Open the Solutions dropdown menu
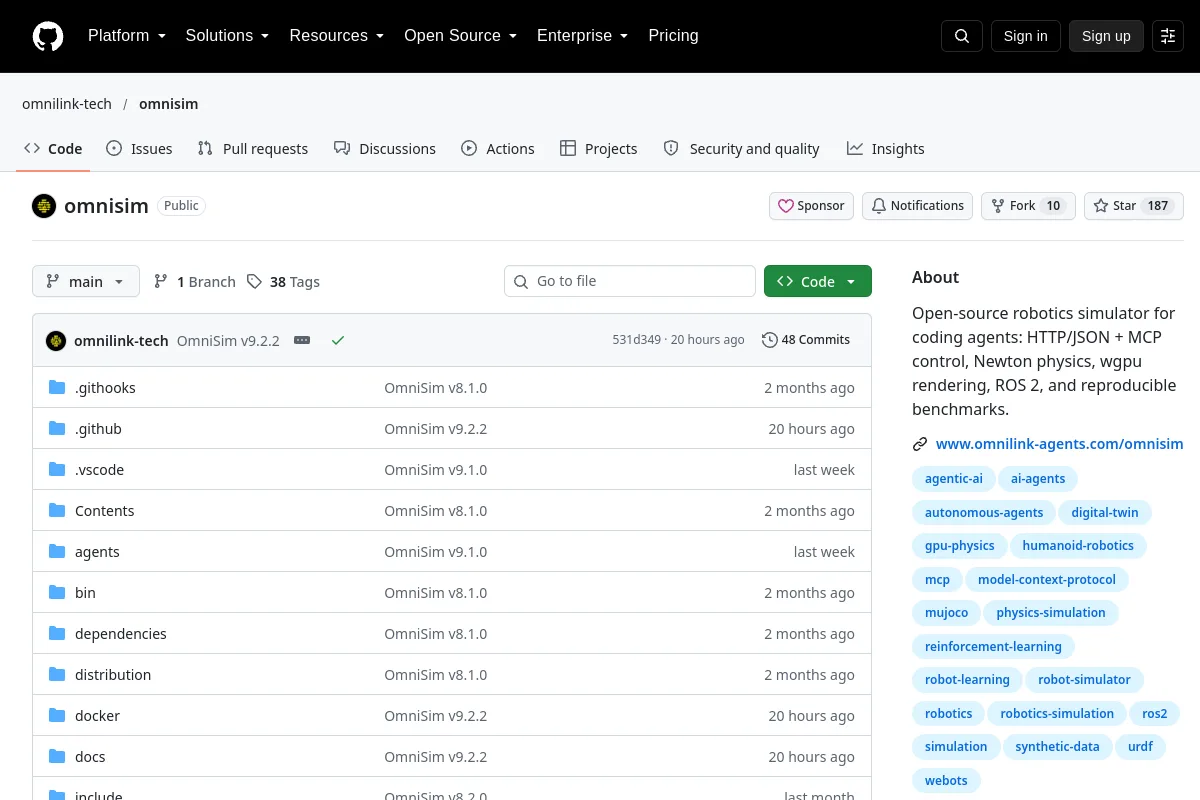Image resolution: width=1200 pixels, height=800 pixels. click(227, 36)
